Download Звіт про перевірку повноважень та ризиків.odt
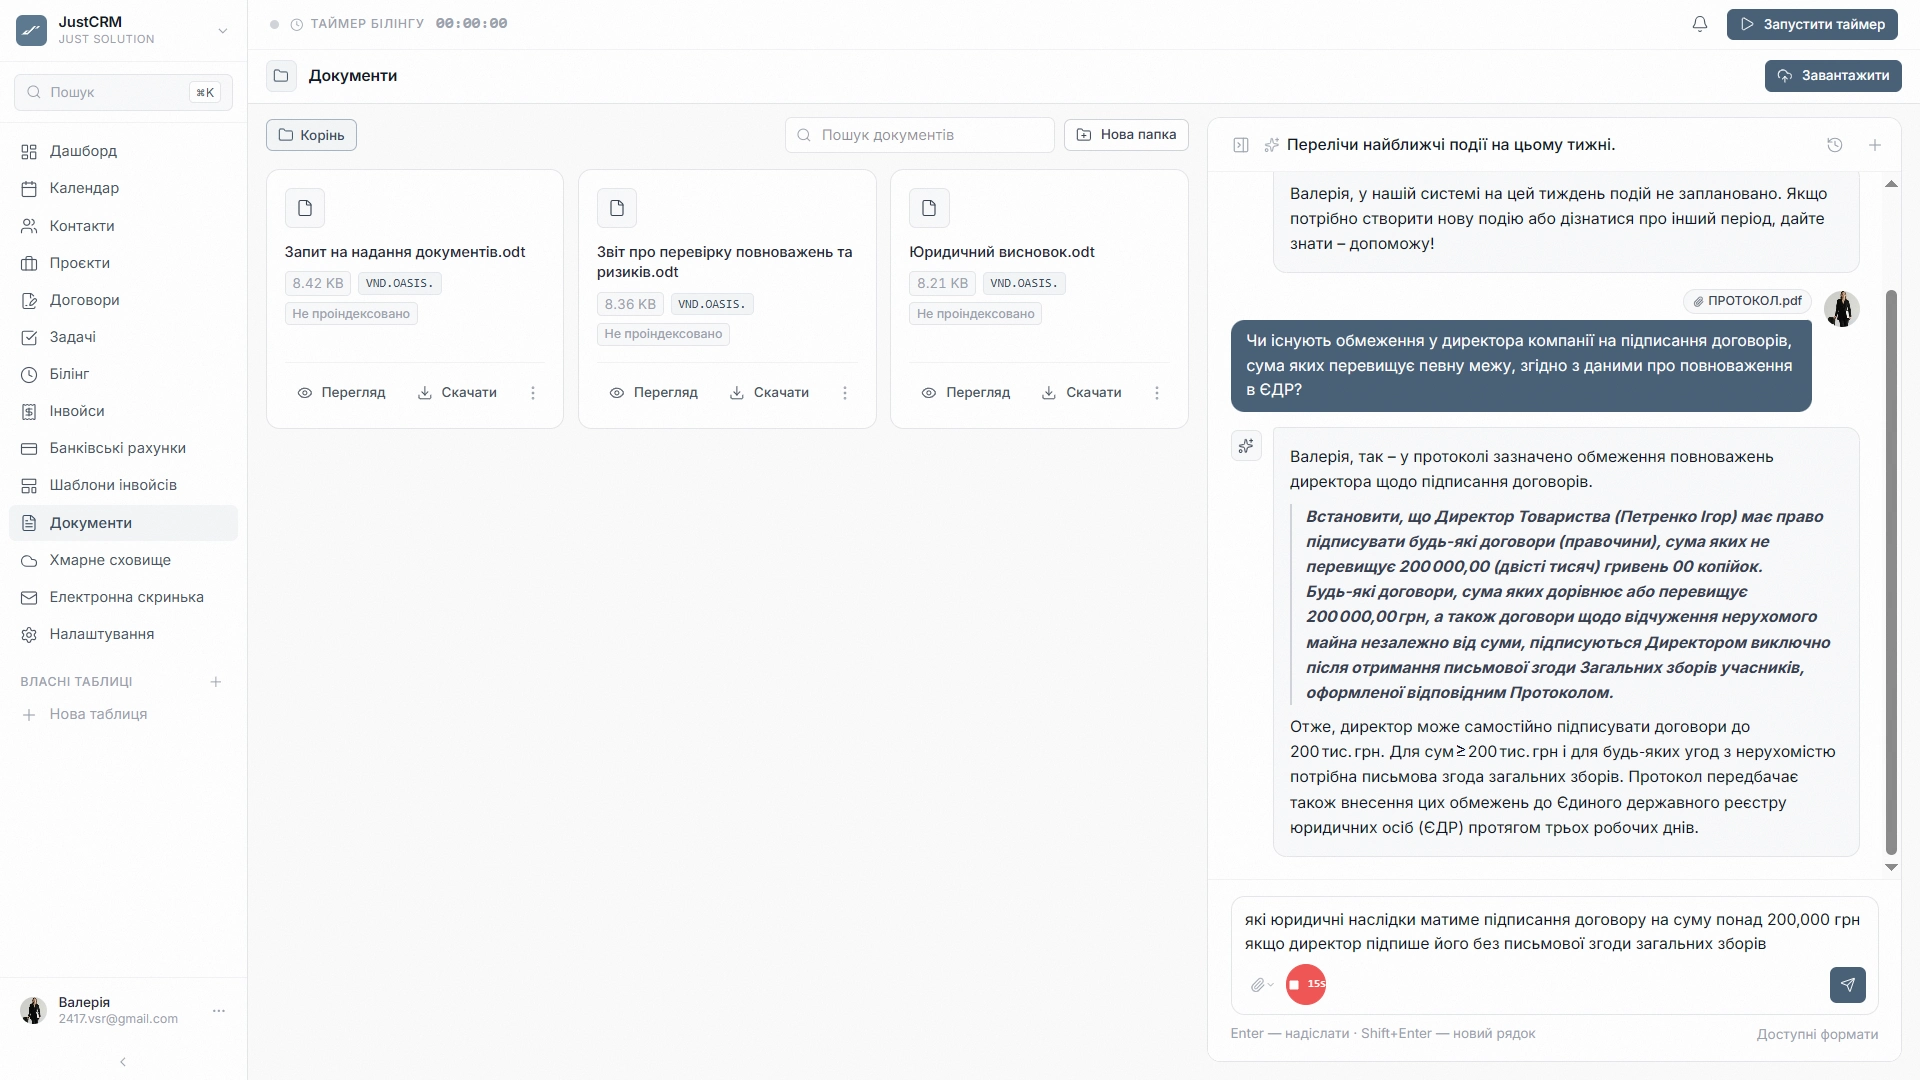1920x1080 pixels. pos(769,393)
